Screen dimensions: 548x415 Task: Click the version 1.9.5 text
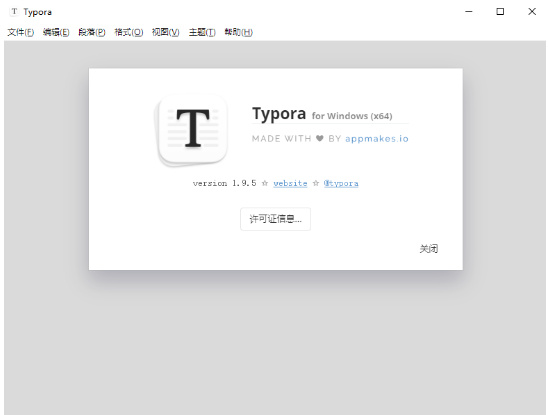click(224, 183)
